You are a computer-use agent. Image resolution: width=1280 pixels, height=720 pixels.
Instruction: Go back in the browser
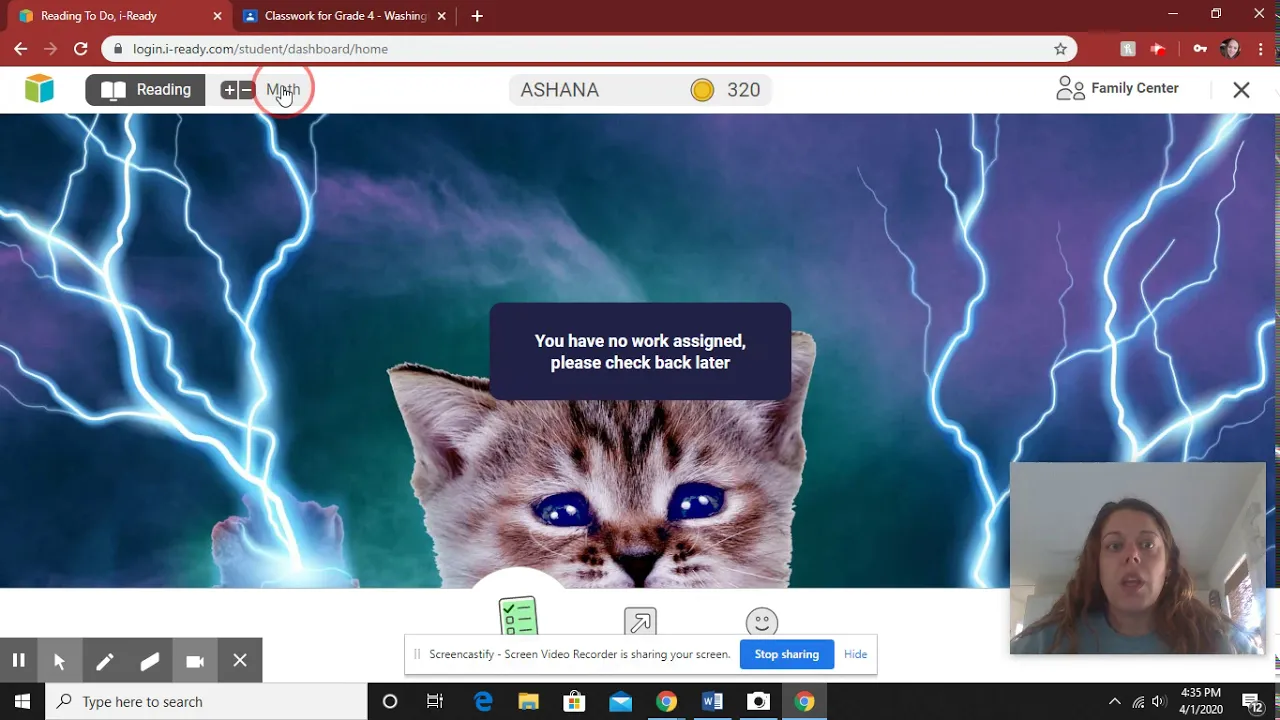[20, 48]
